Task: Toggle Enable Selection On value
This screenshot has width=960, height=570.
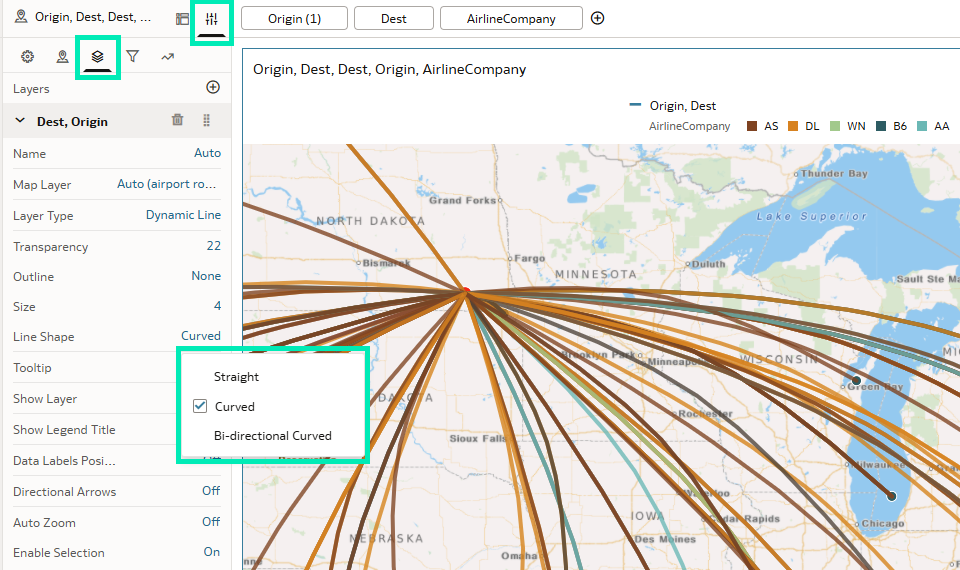Action: pyautogui.click(x=212, y=553)
